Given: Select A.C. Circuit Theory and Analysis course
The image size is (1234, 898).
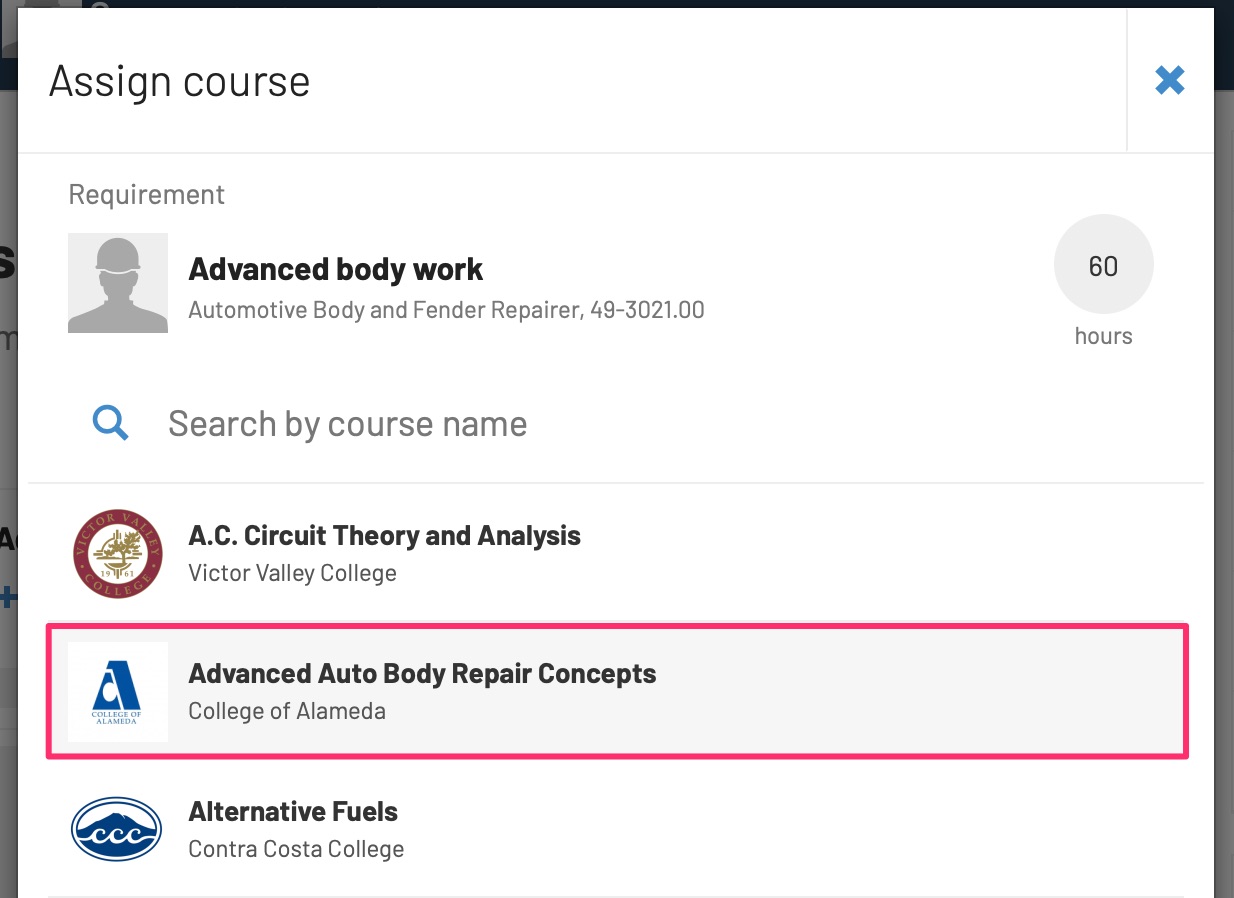Looking at the screenshot, I should pos(616,553).
